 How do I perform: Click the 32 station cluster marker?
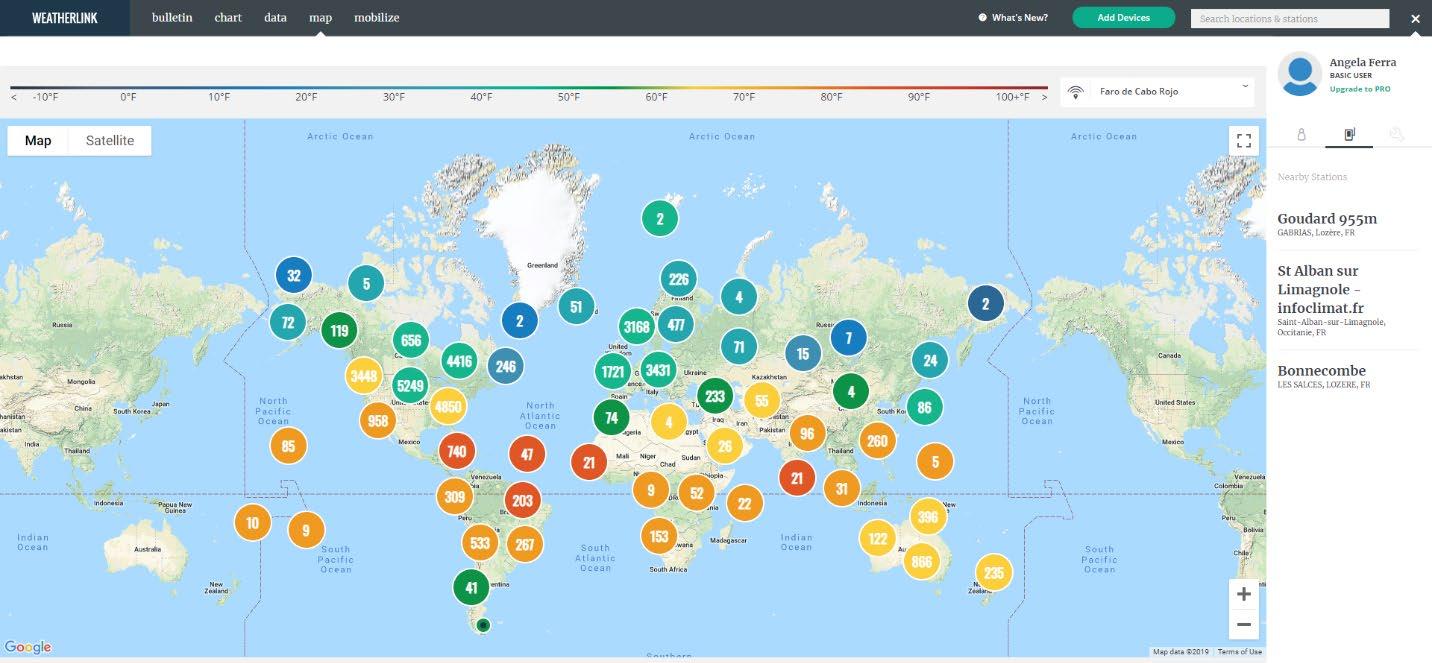[294, 276]
